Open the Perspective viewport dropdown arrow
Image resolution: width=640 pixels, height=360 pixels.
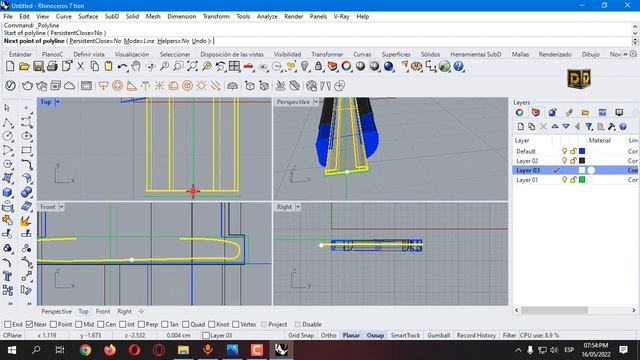pyautogui.click(x=316, y=102)
